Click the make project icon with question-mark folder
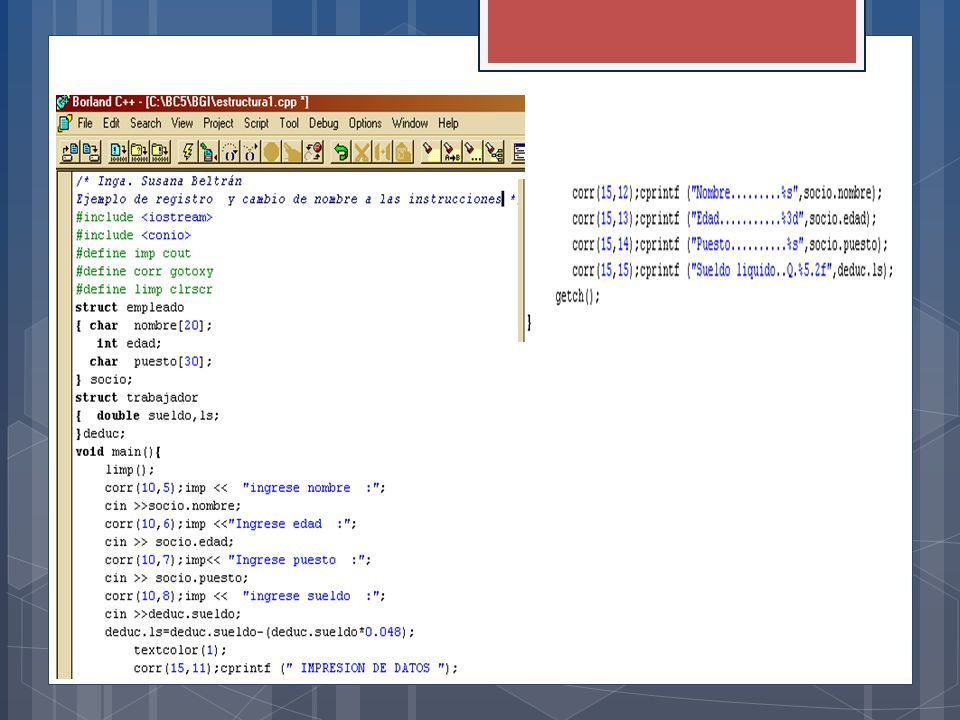The image size is (960, 720). pos(139,151)
